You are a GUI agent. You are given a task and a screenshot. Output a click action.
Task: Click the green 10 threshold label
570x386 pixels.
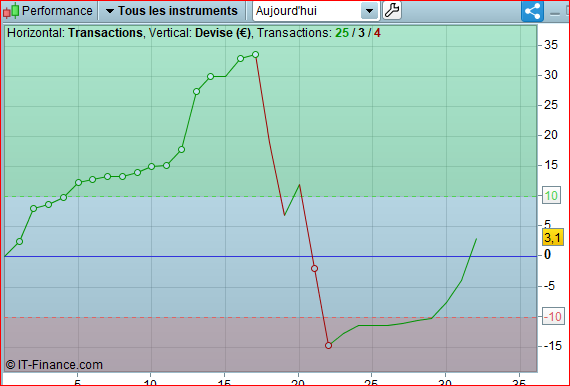tap(551, 196)
